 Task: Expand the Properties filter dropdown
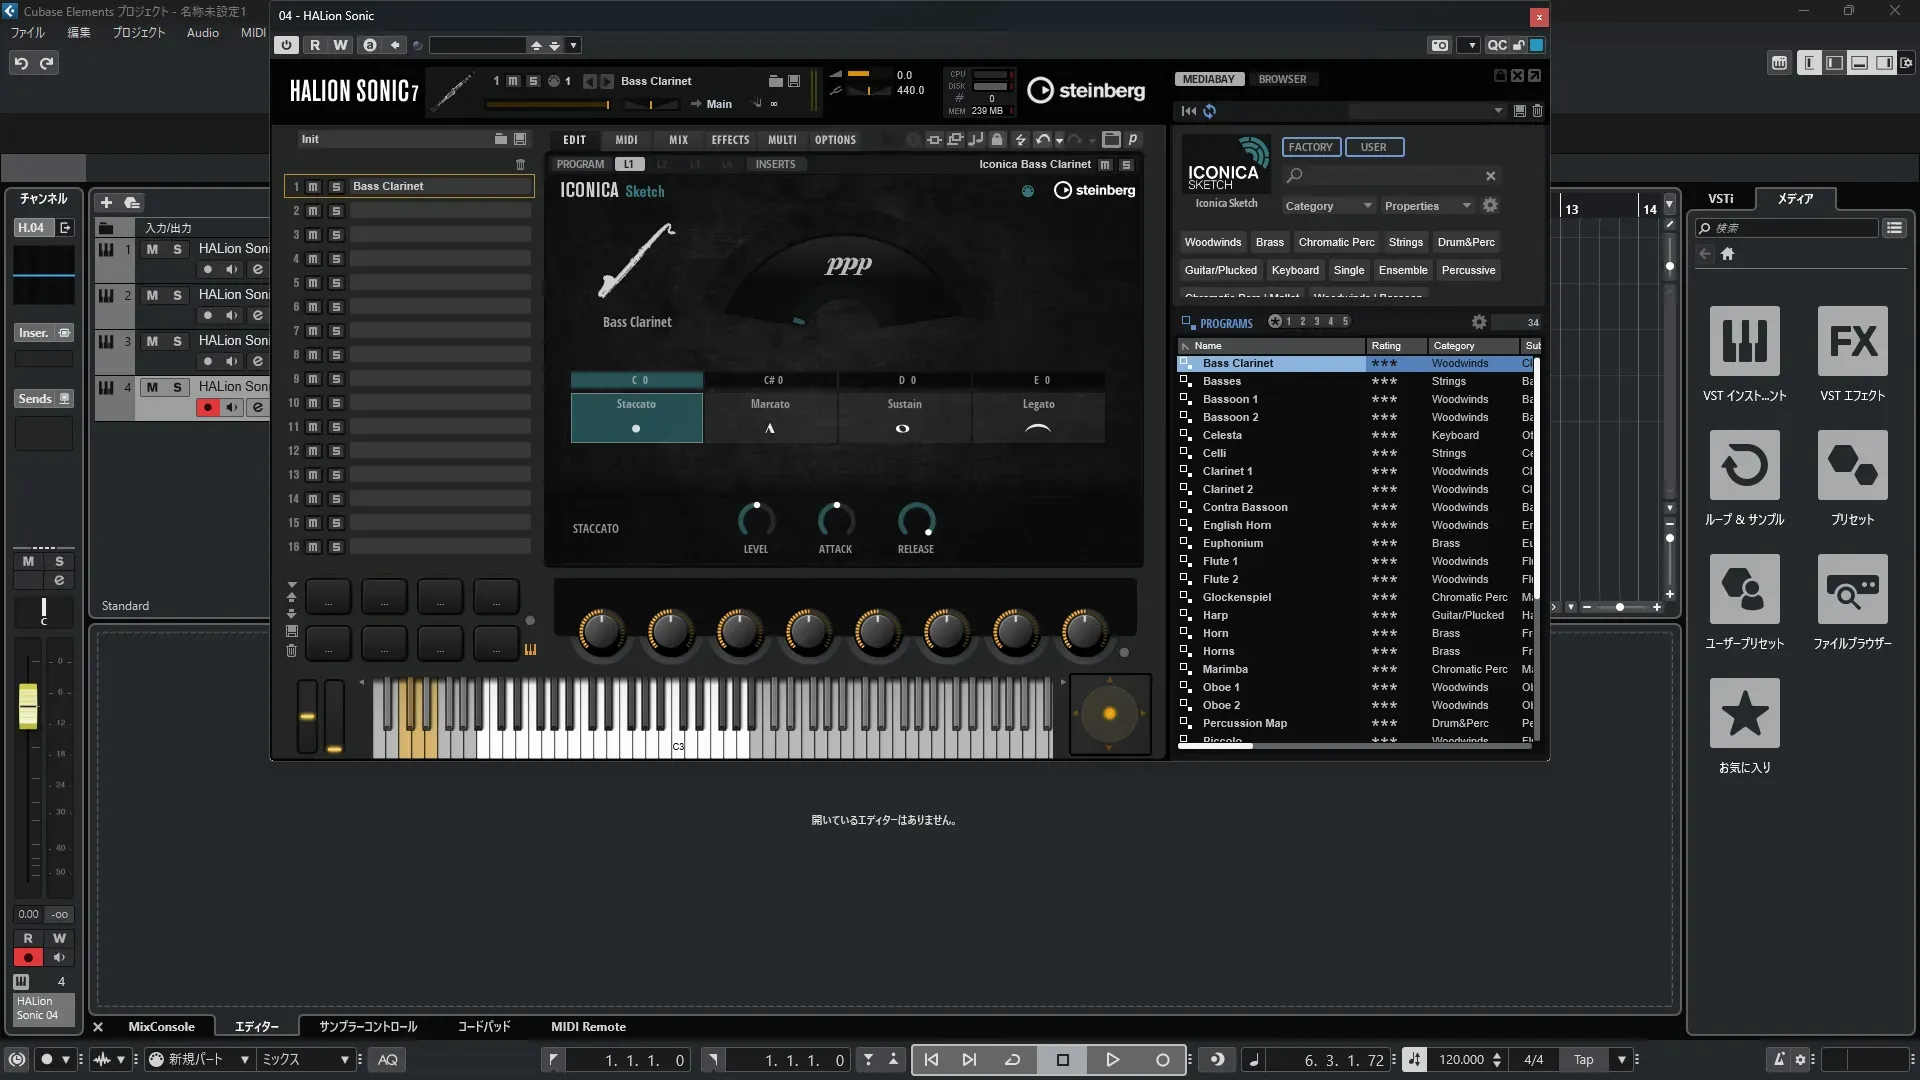click(1427, 206)
